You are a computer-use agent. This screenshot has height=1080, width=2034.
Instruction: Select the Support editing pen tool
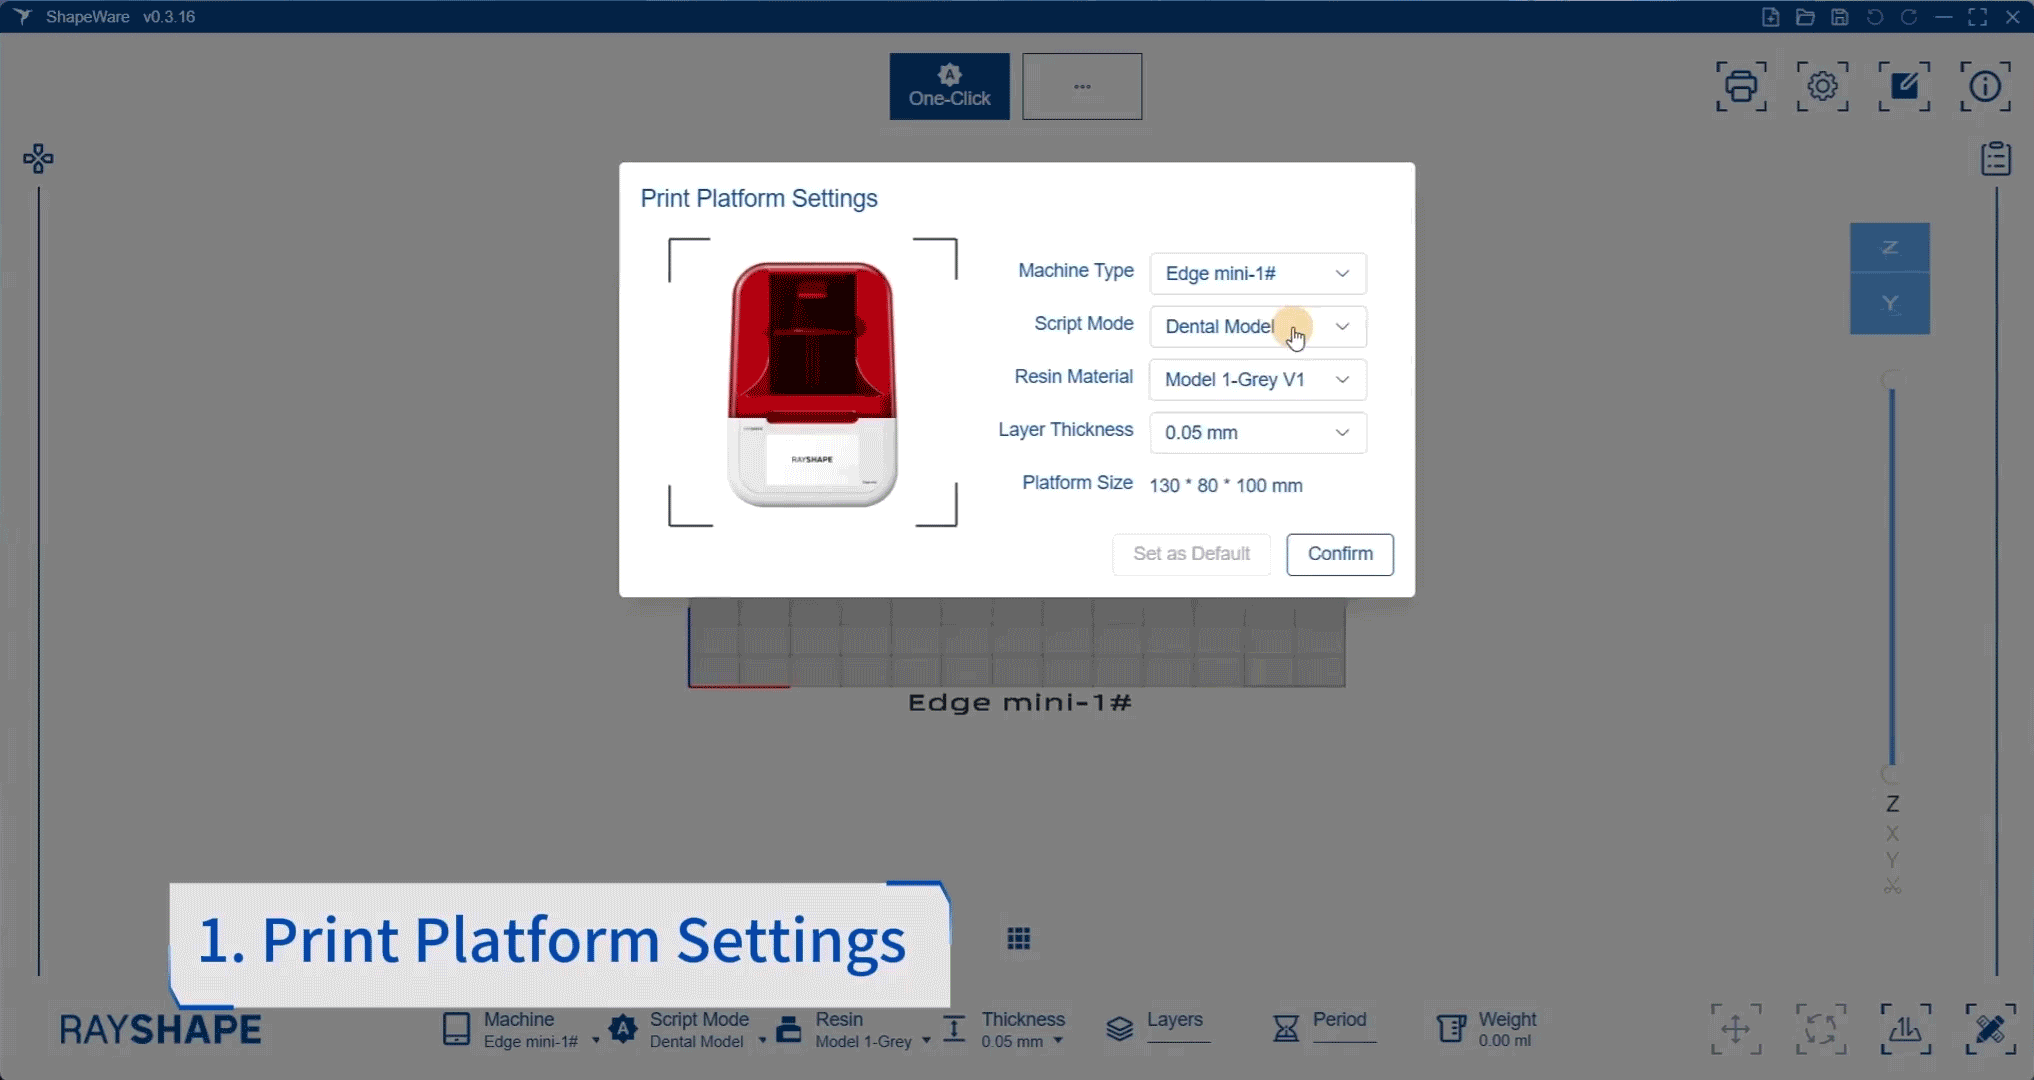1992,1028
